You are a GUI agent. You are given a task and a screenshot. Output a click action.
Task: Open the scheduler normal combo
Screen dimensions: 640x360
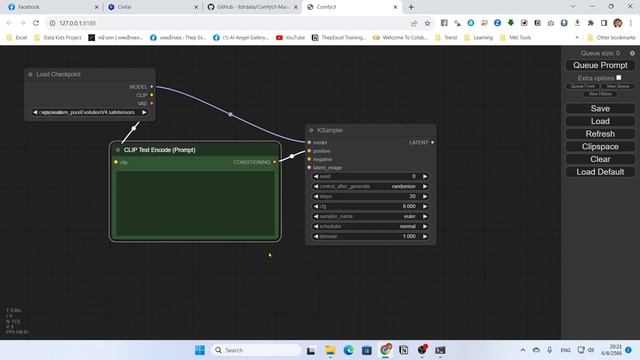370,227
